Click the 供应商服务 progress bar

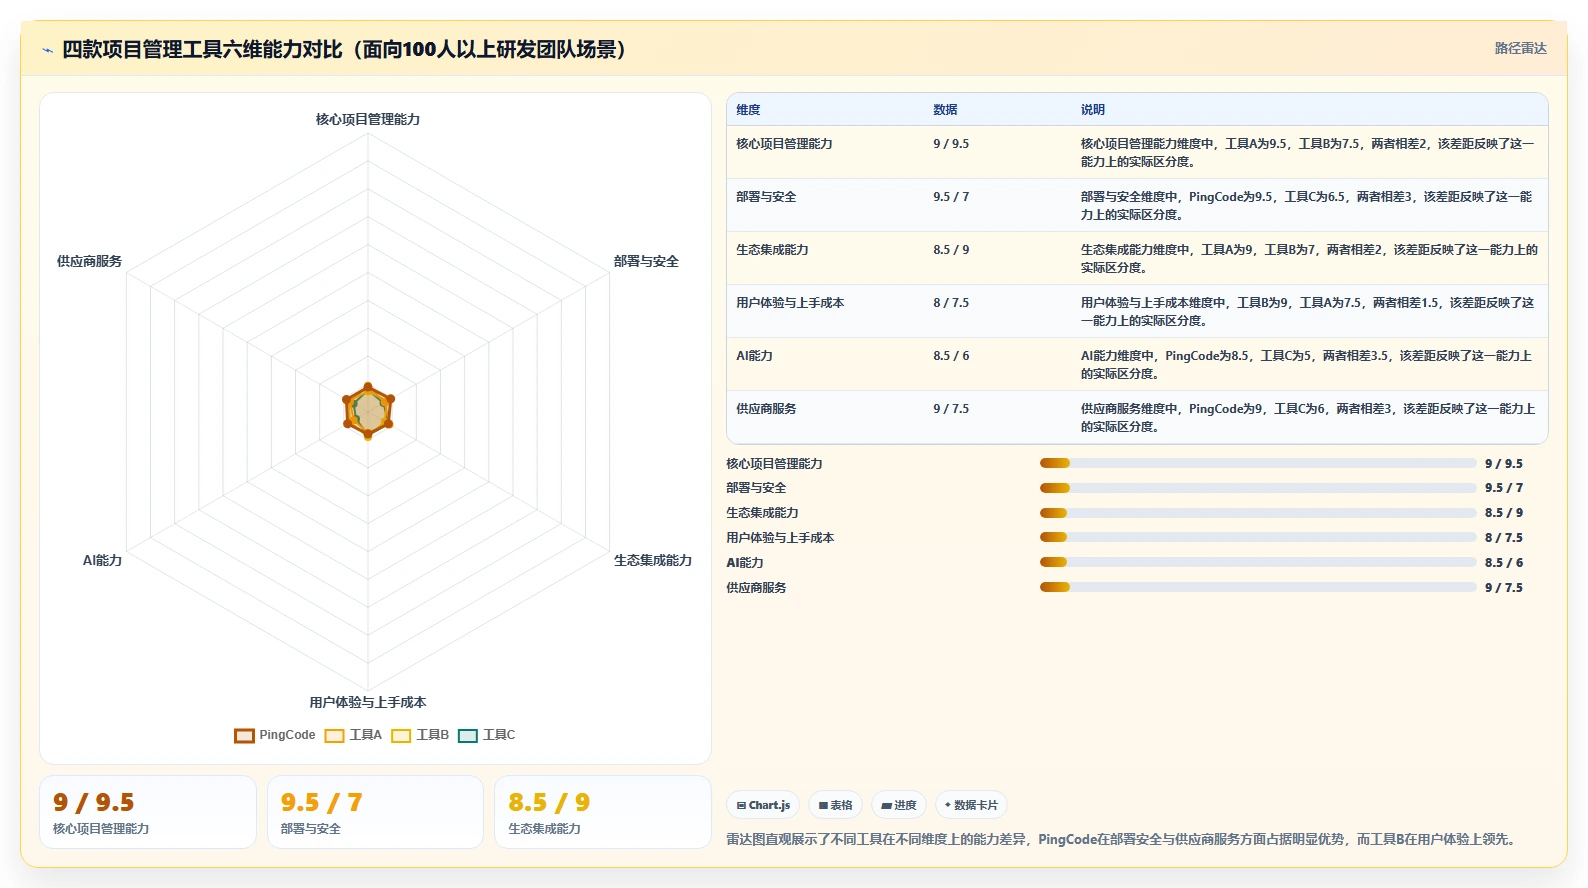1258,588
